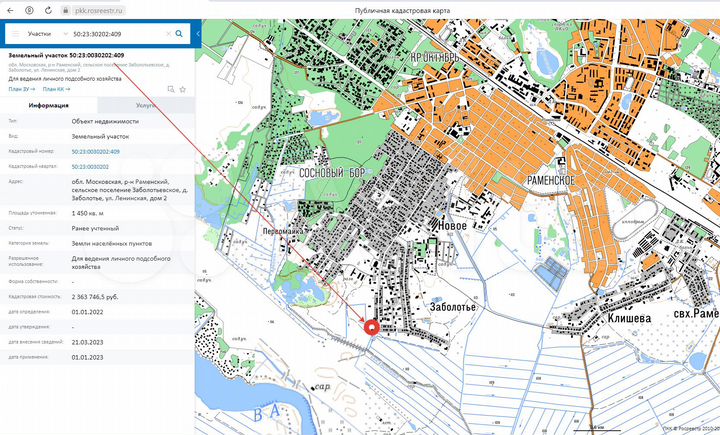Collapse the side panel with the arrow
Viewport: 720px width, 435px height.
point(198,34)
